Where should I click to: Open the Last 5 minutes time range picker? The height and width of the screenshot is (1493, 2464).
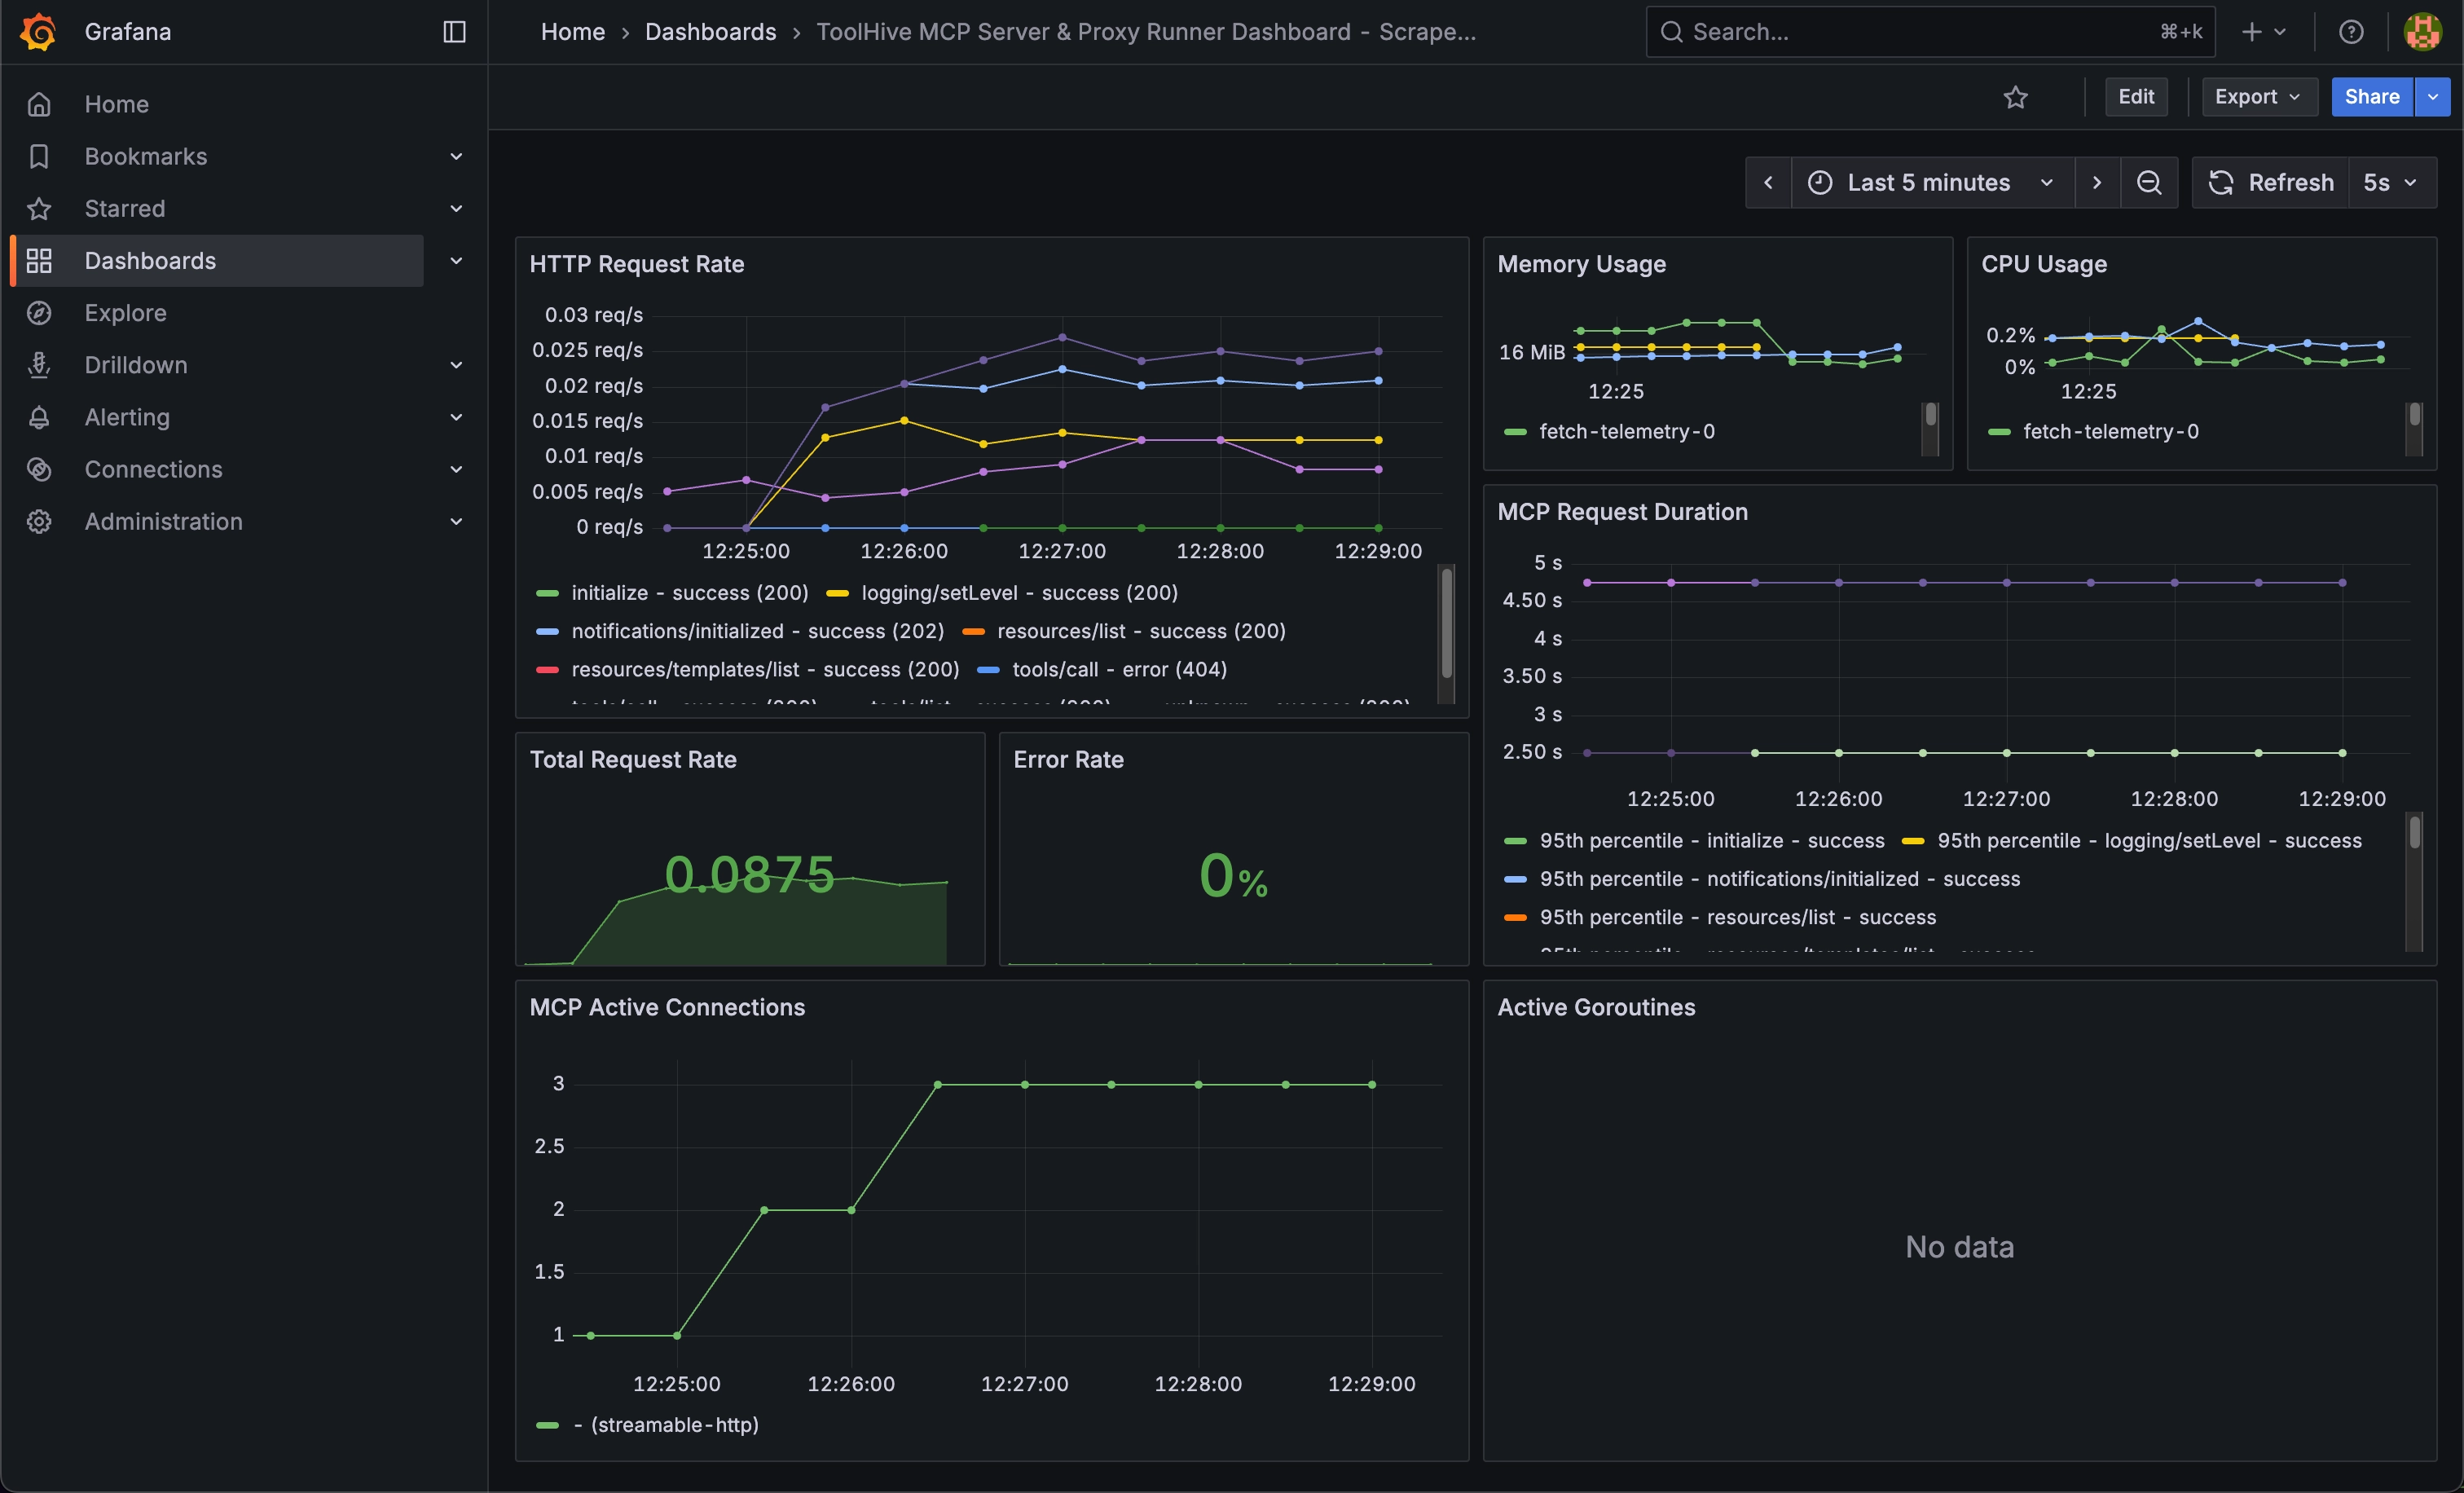pos(1929,182)
